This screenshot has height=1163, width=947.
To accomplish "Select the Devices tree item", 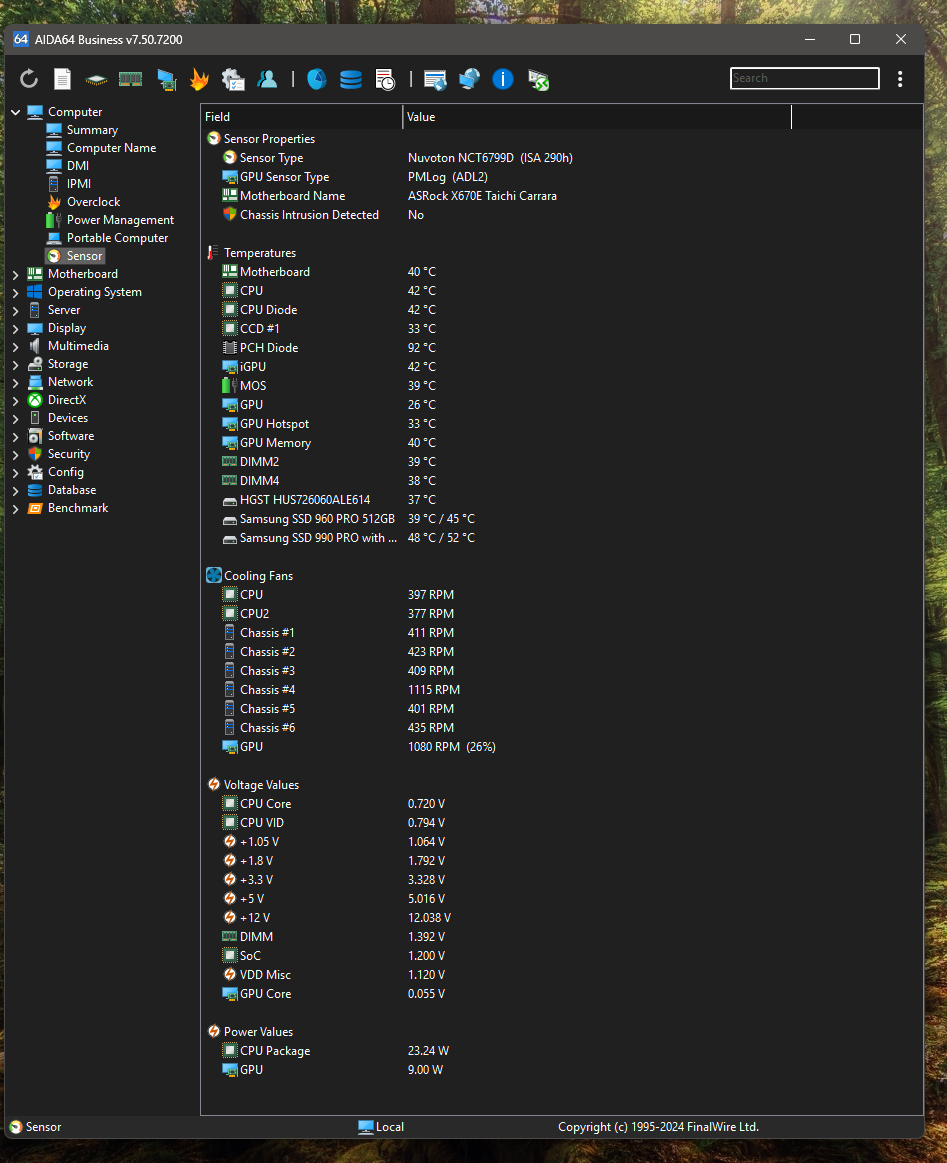I will pyautogui.click(x=67, y=418).
